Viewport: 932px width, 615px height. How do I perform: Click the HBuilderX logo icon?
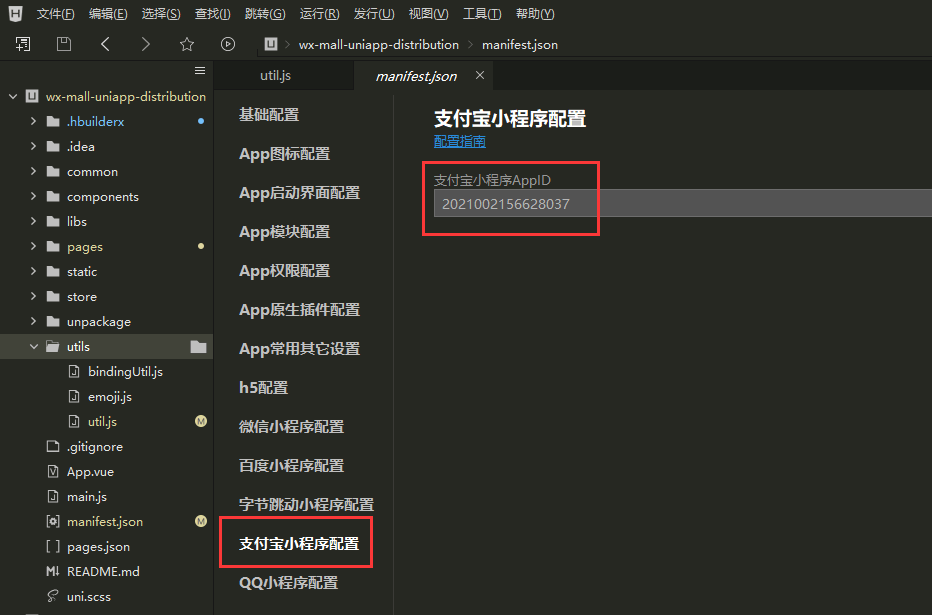[x=15, y=13]
